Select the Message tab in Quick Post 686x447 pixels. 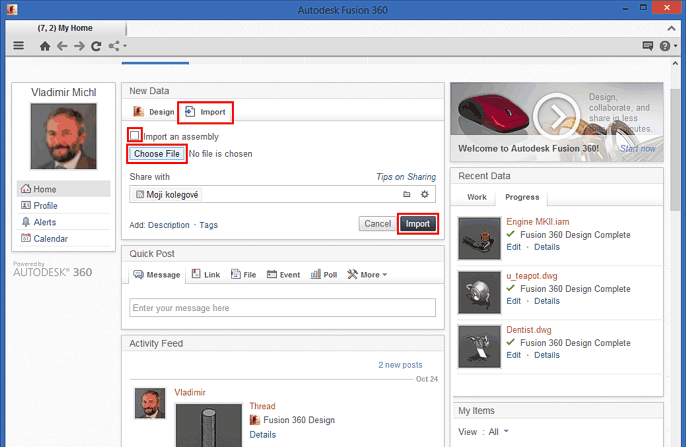(157, 275)
